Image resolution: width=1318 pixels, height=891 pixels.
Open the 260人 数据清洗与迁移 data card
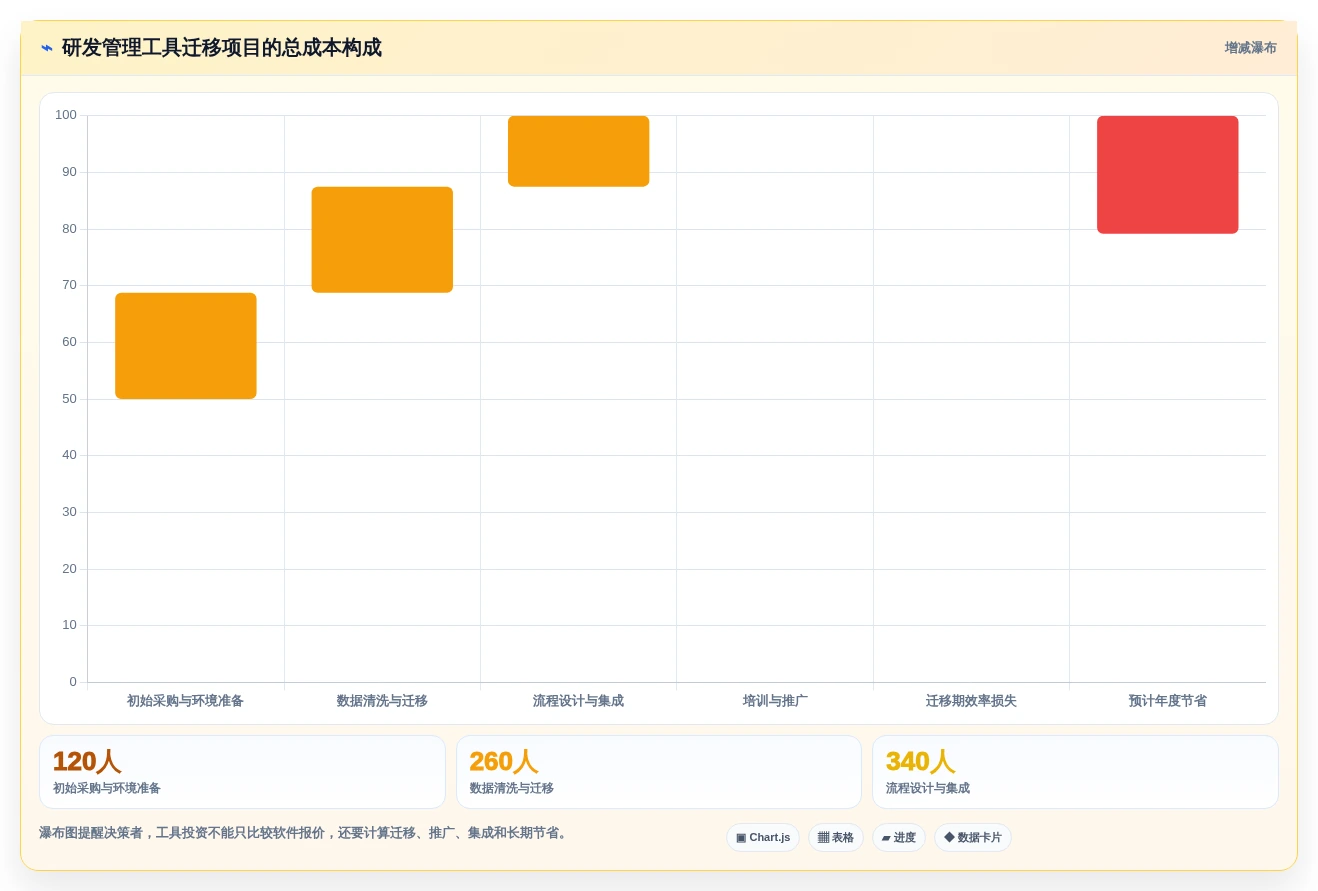tap(659, 772)
